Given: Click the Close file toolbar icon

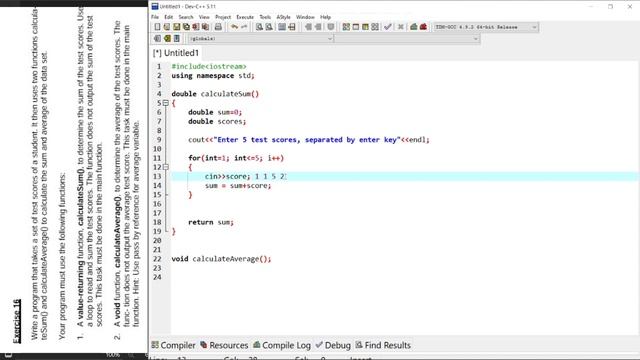Looking at the screenshot, I should click(196, 27).
